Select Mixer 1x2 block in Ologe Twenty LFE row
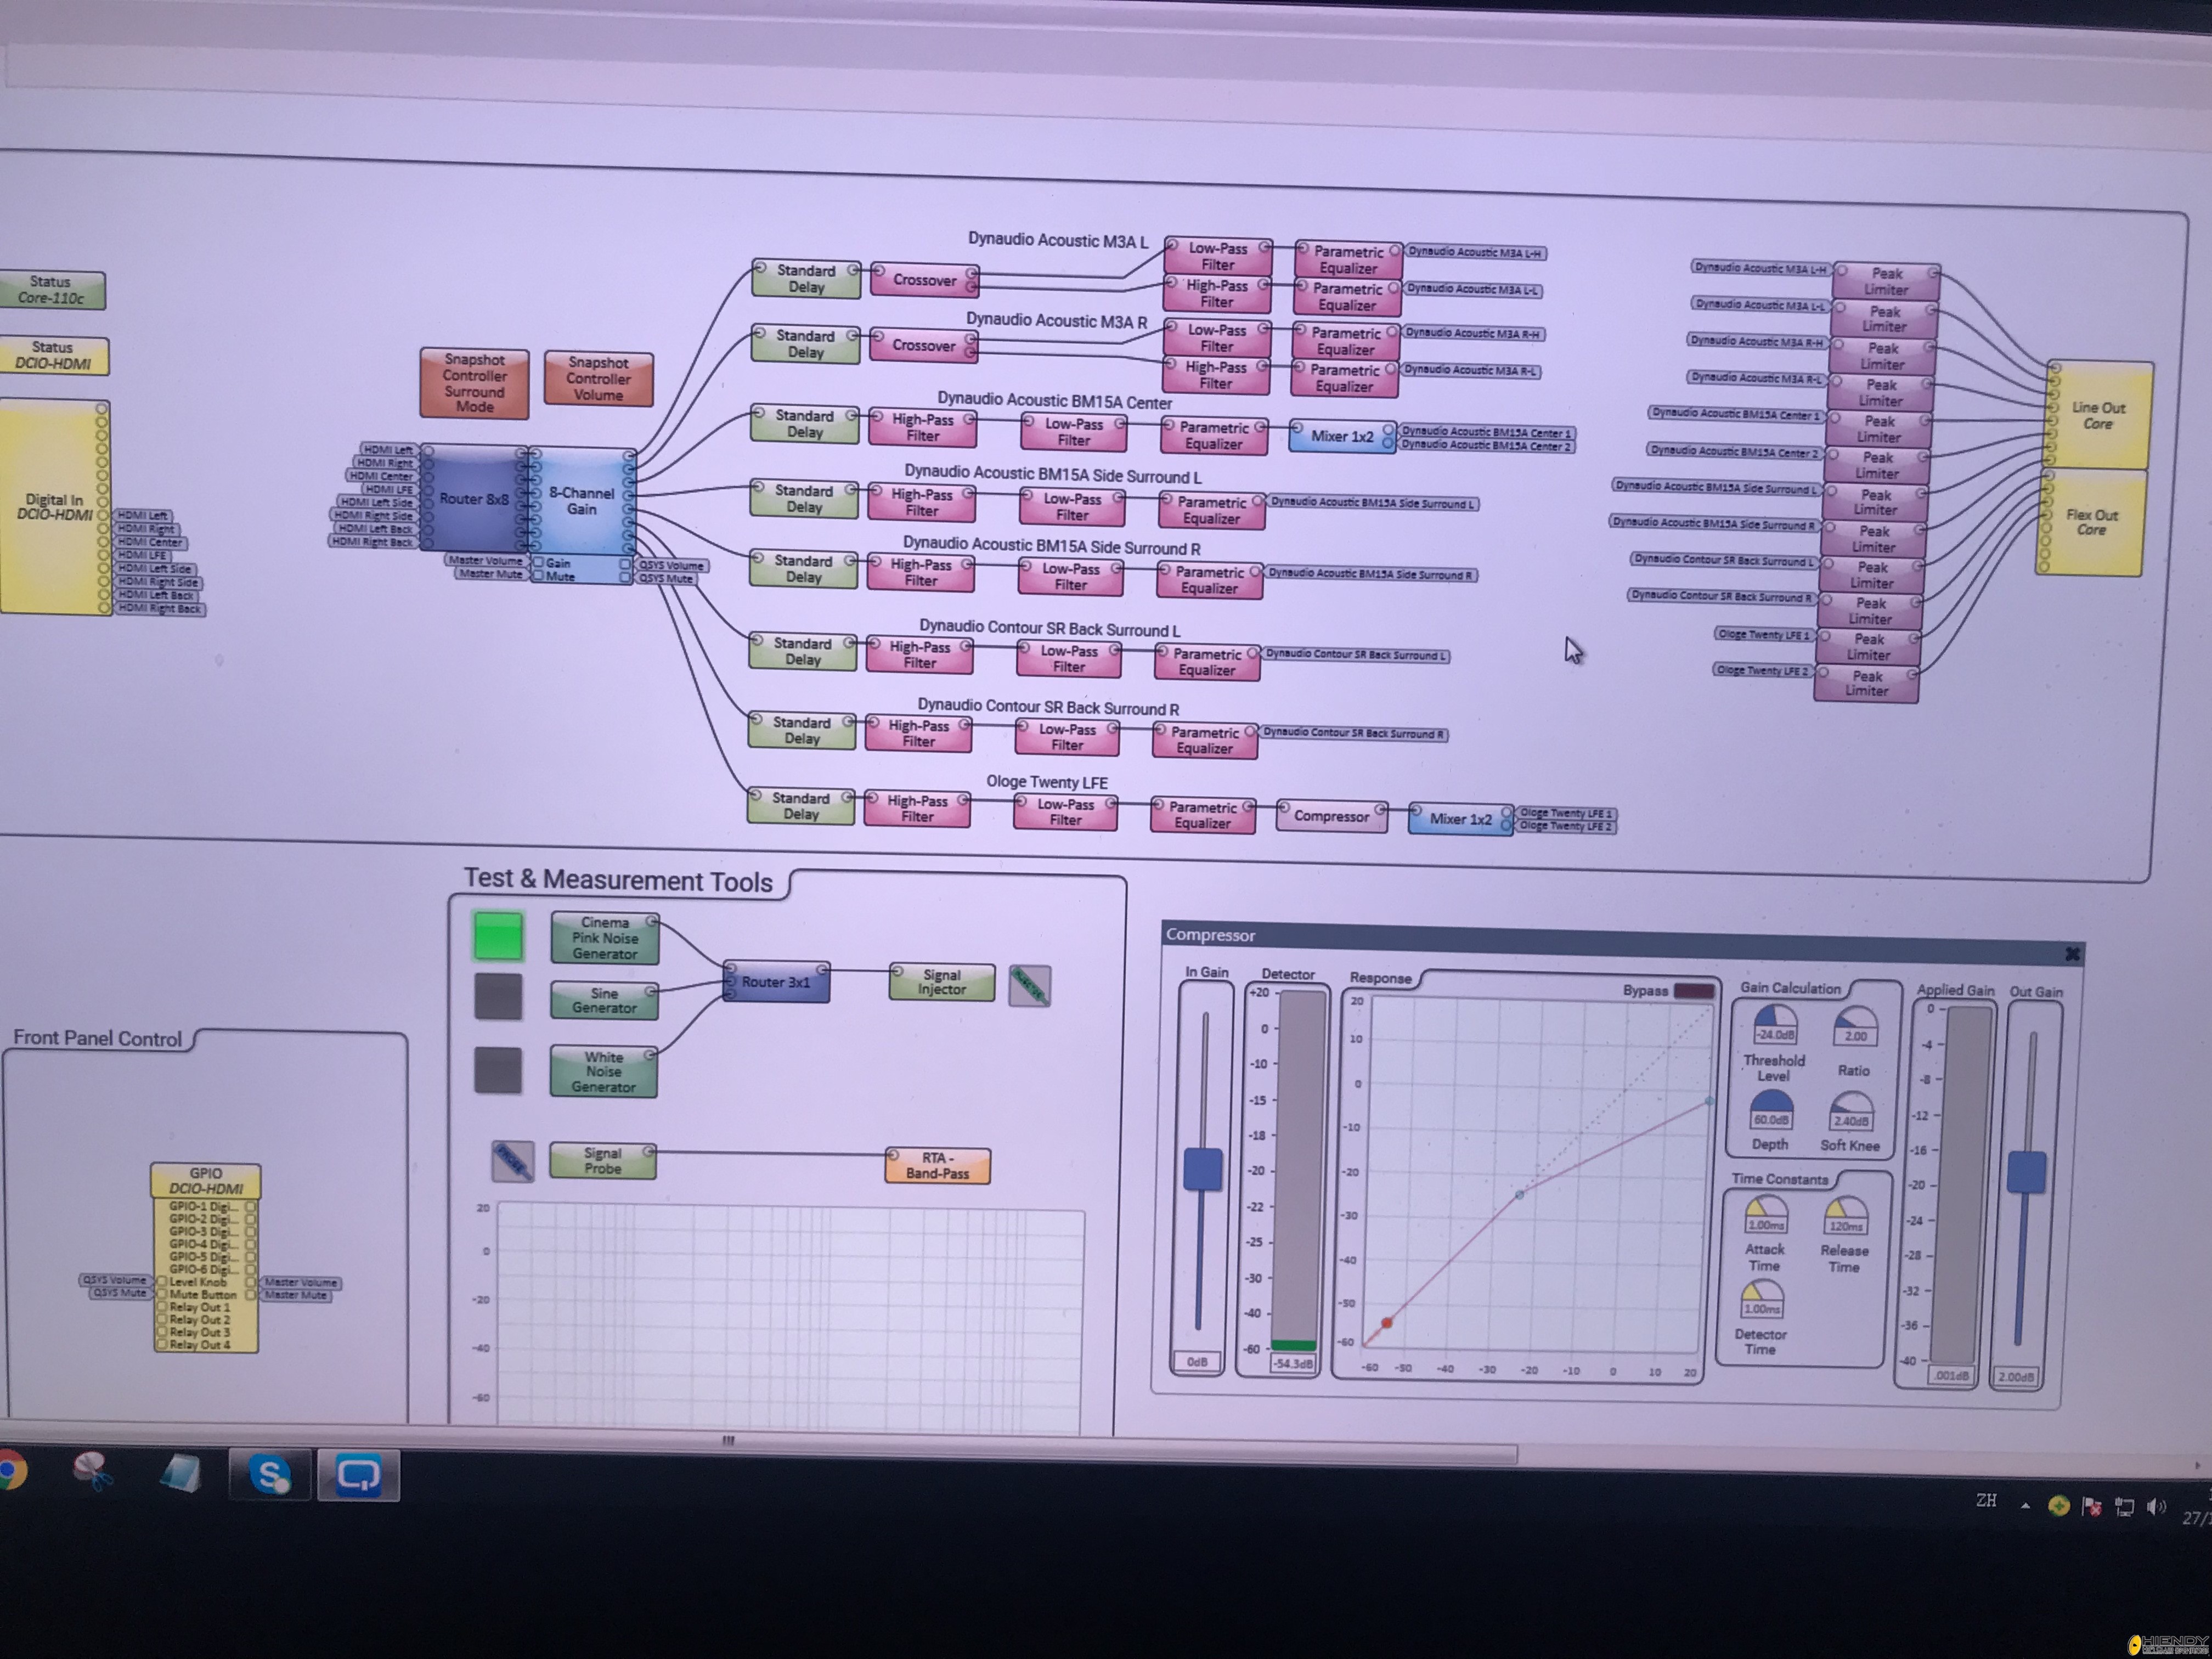Screen dimensions: 2212x1659 click(x=1460, y=819)
